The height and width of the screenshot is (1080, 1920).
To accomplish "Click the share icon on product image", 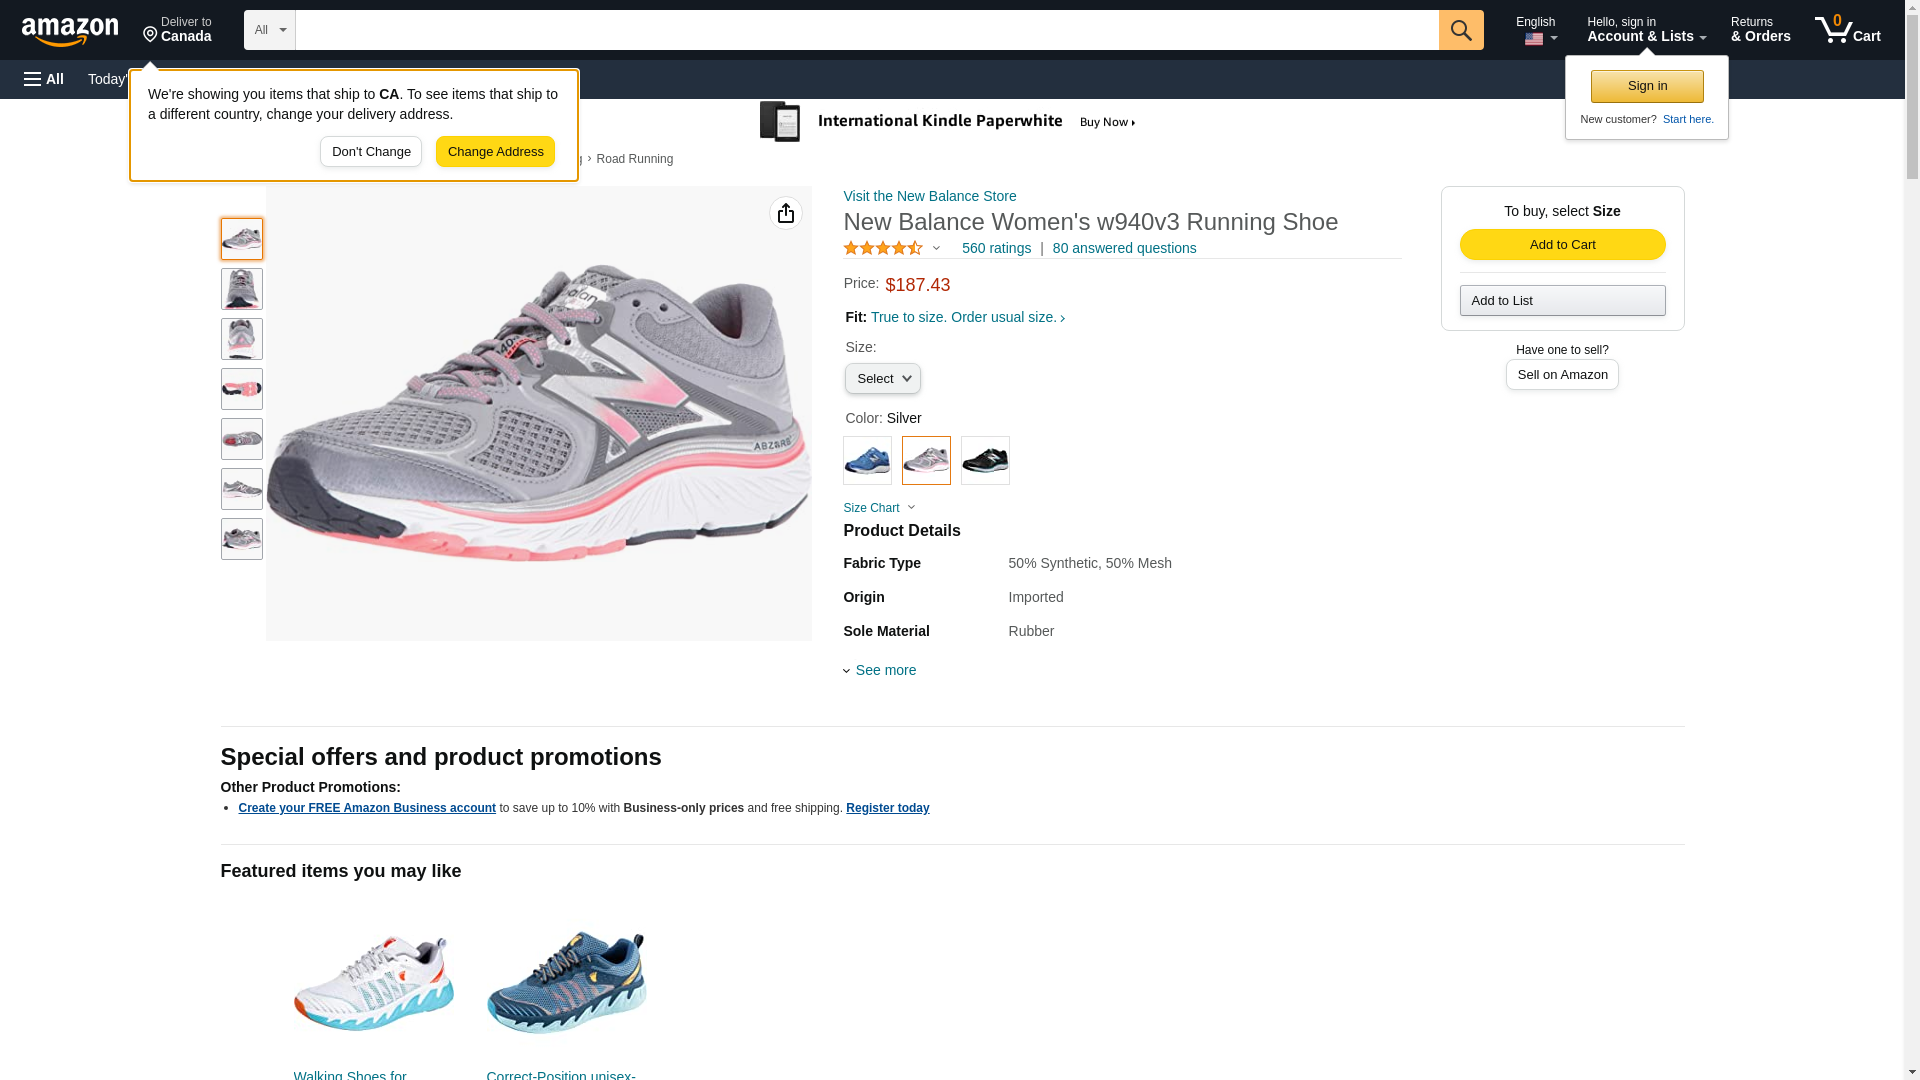I will click(x=785, y=213).
